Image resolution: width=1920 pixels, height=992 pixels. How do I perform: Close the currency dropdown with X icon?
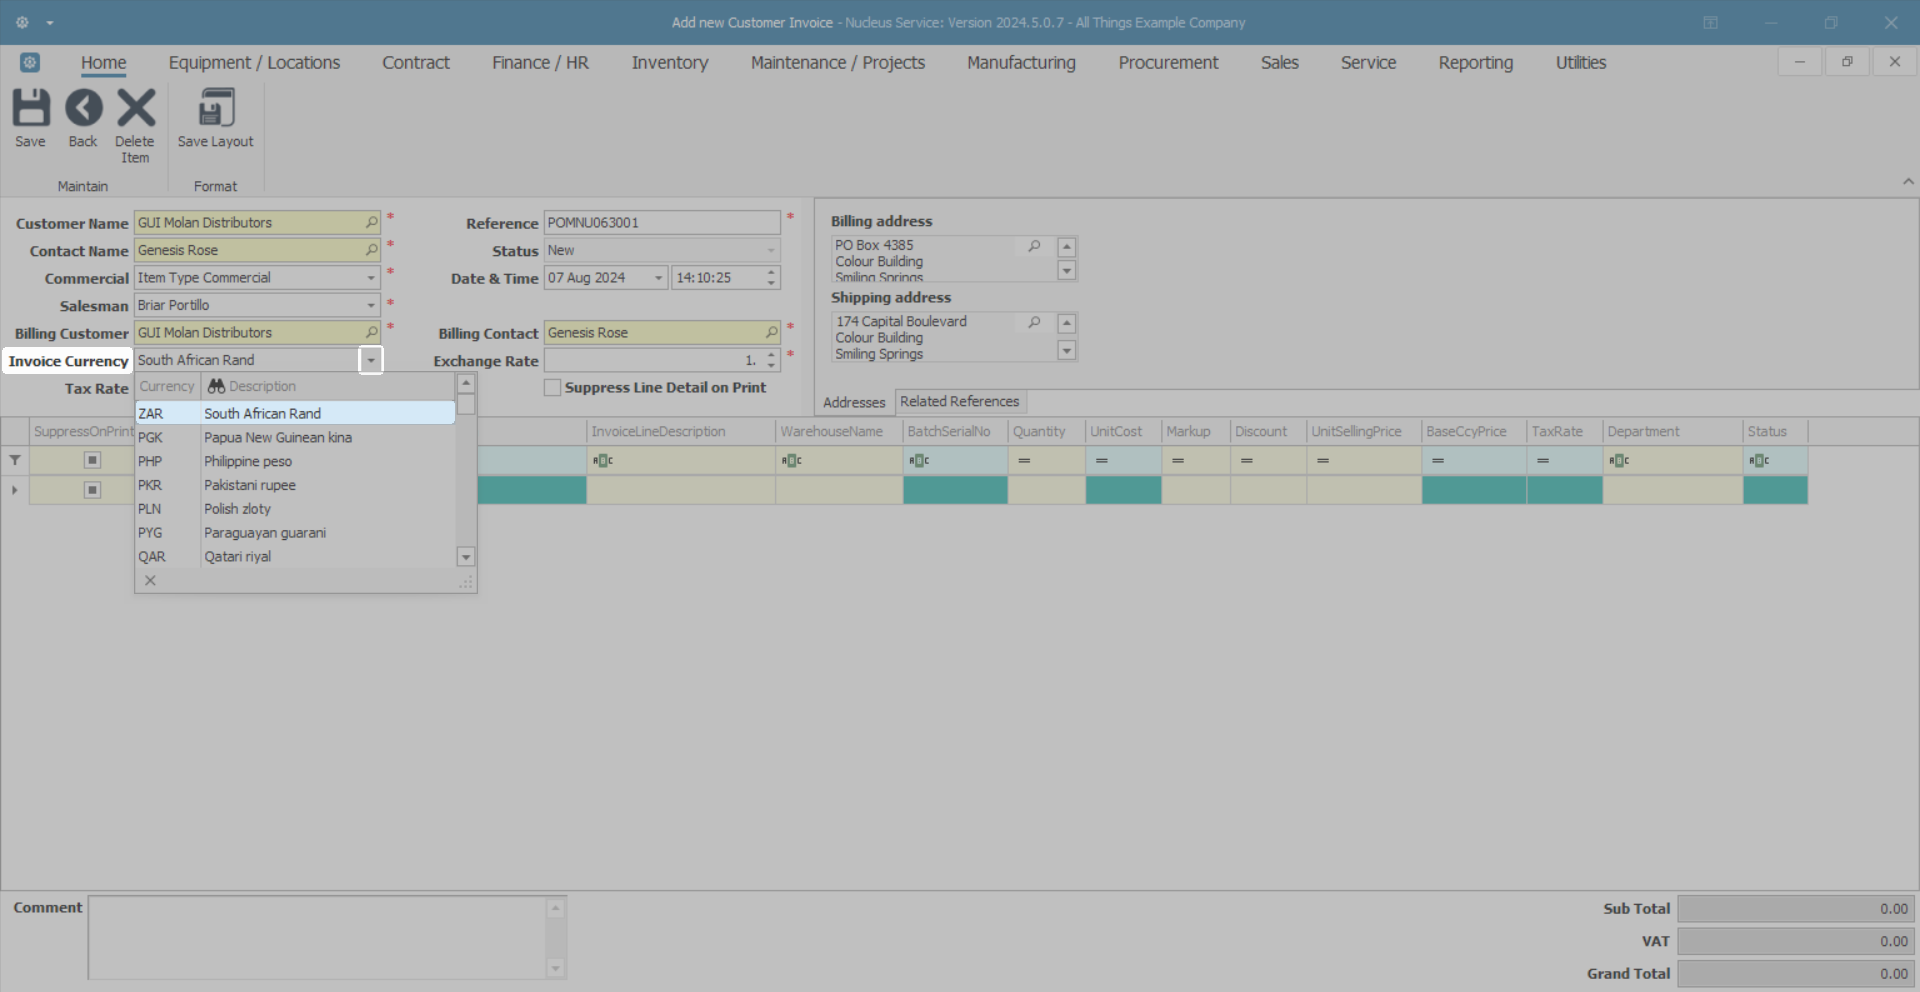point(150,580)
